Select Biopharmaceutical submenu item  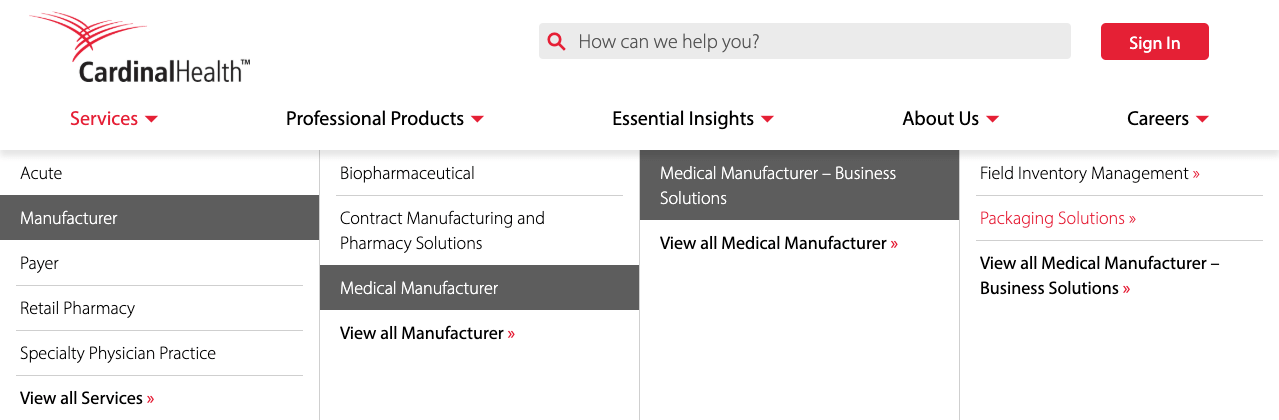(479, 173)
